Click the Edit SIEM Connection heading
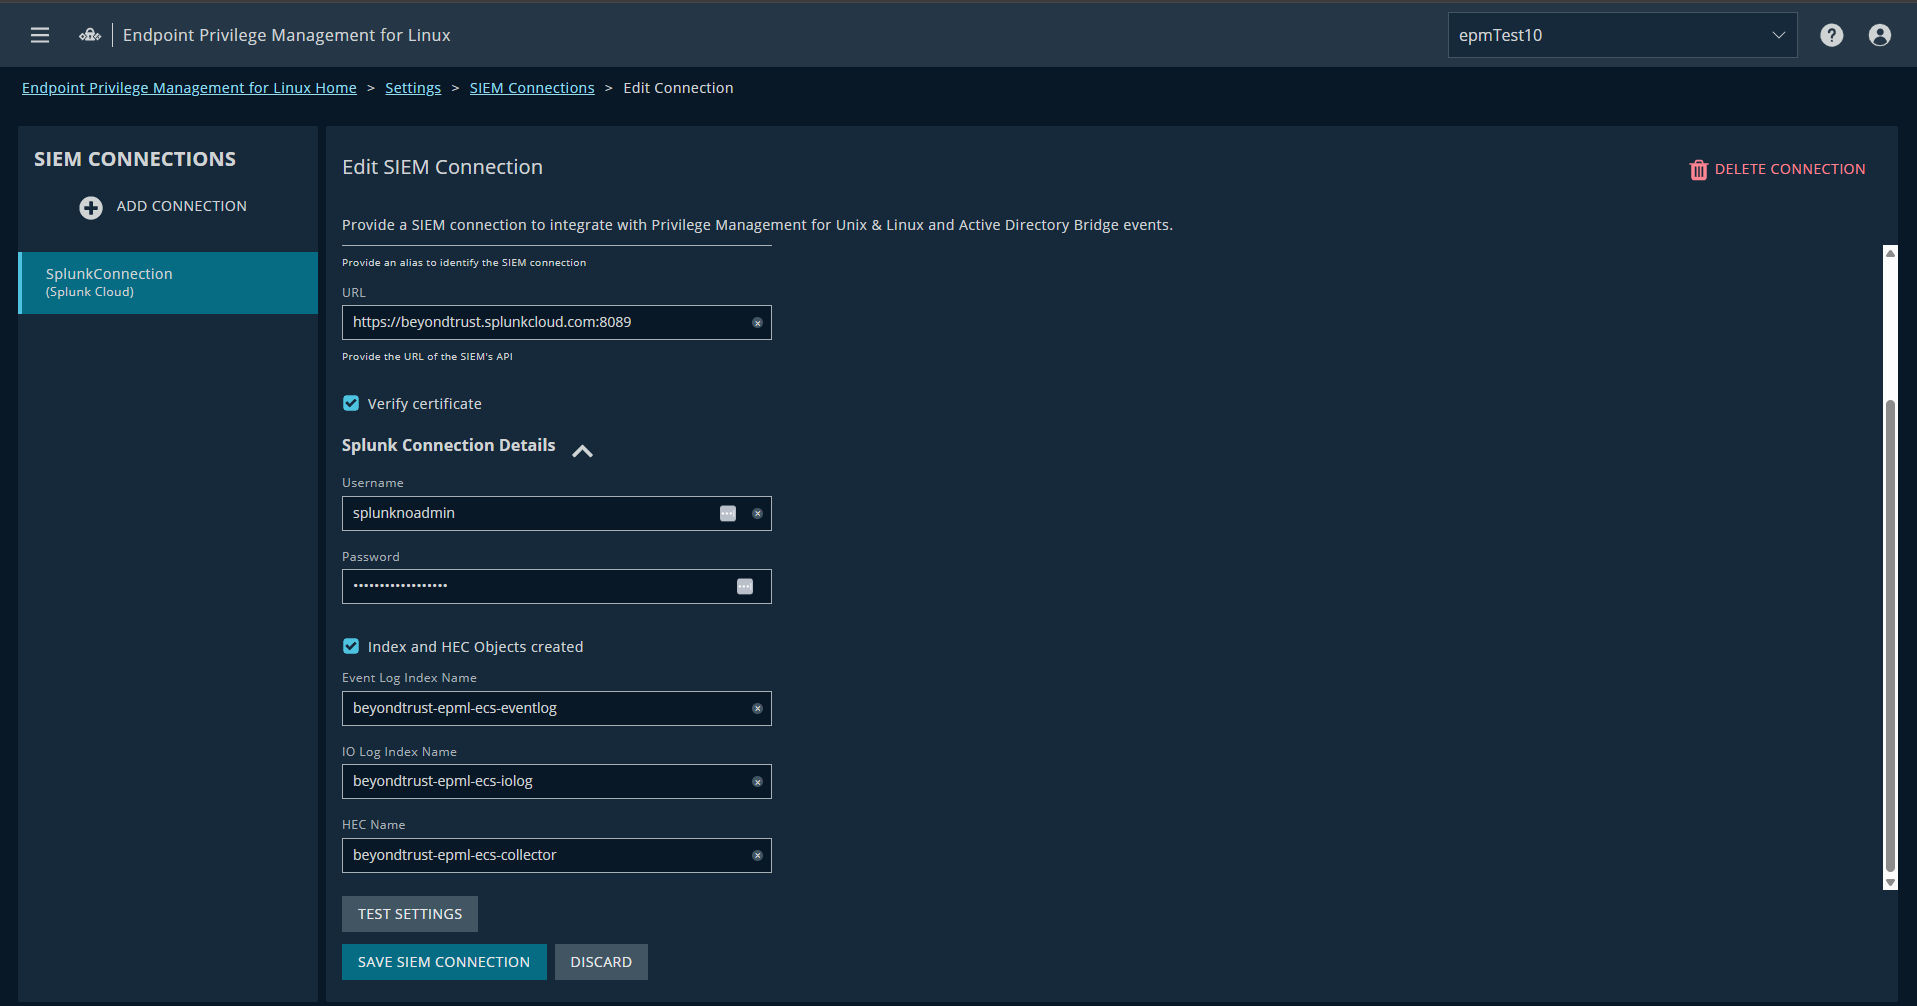 [442, 167]
